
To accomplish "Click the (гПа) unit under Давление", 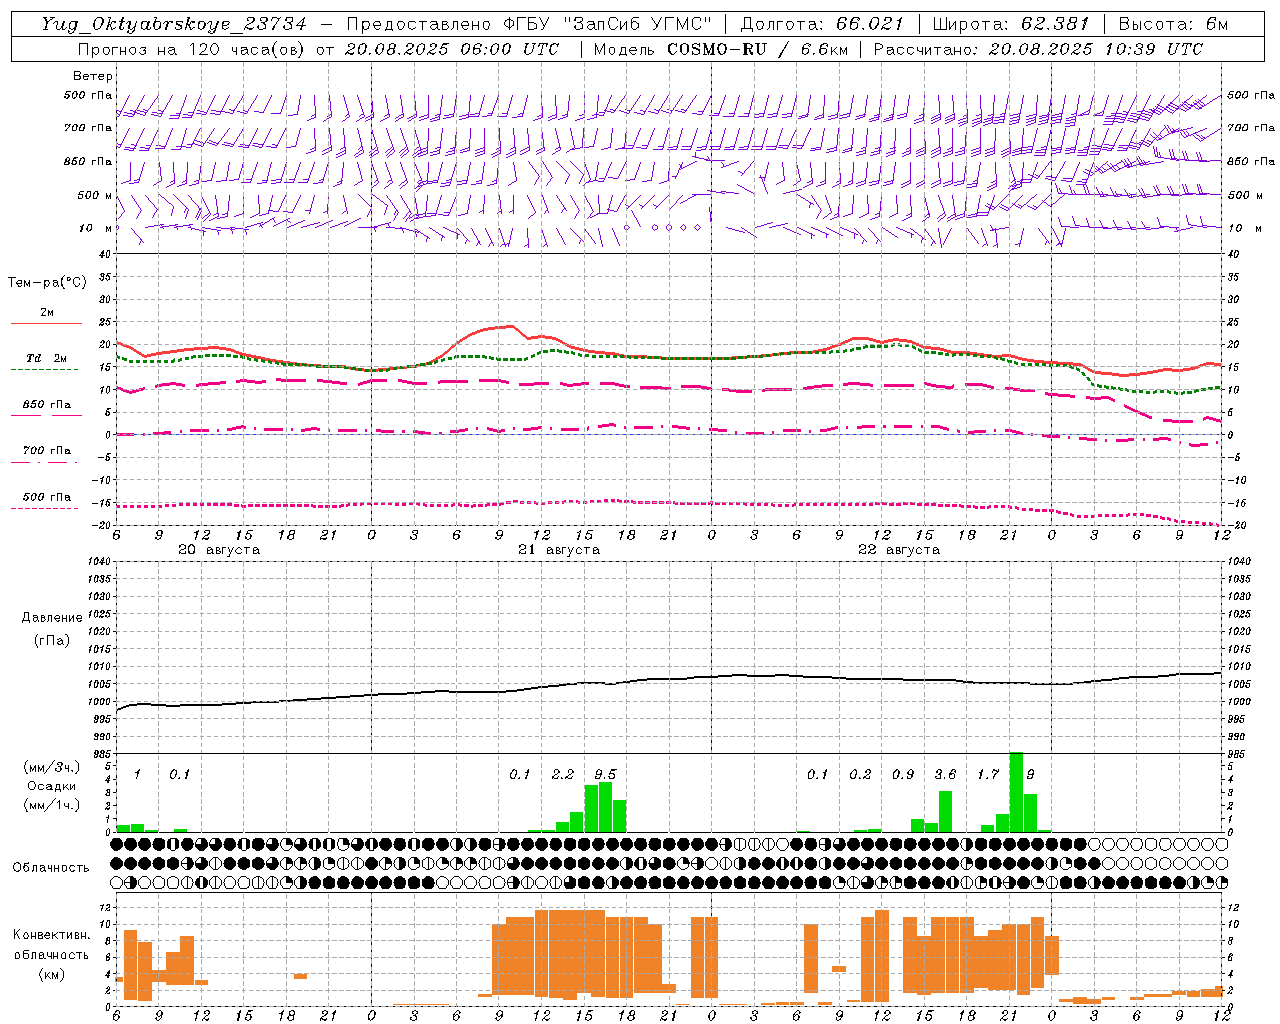I will [x=52, y=640].
